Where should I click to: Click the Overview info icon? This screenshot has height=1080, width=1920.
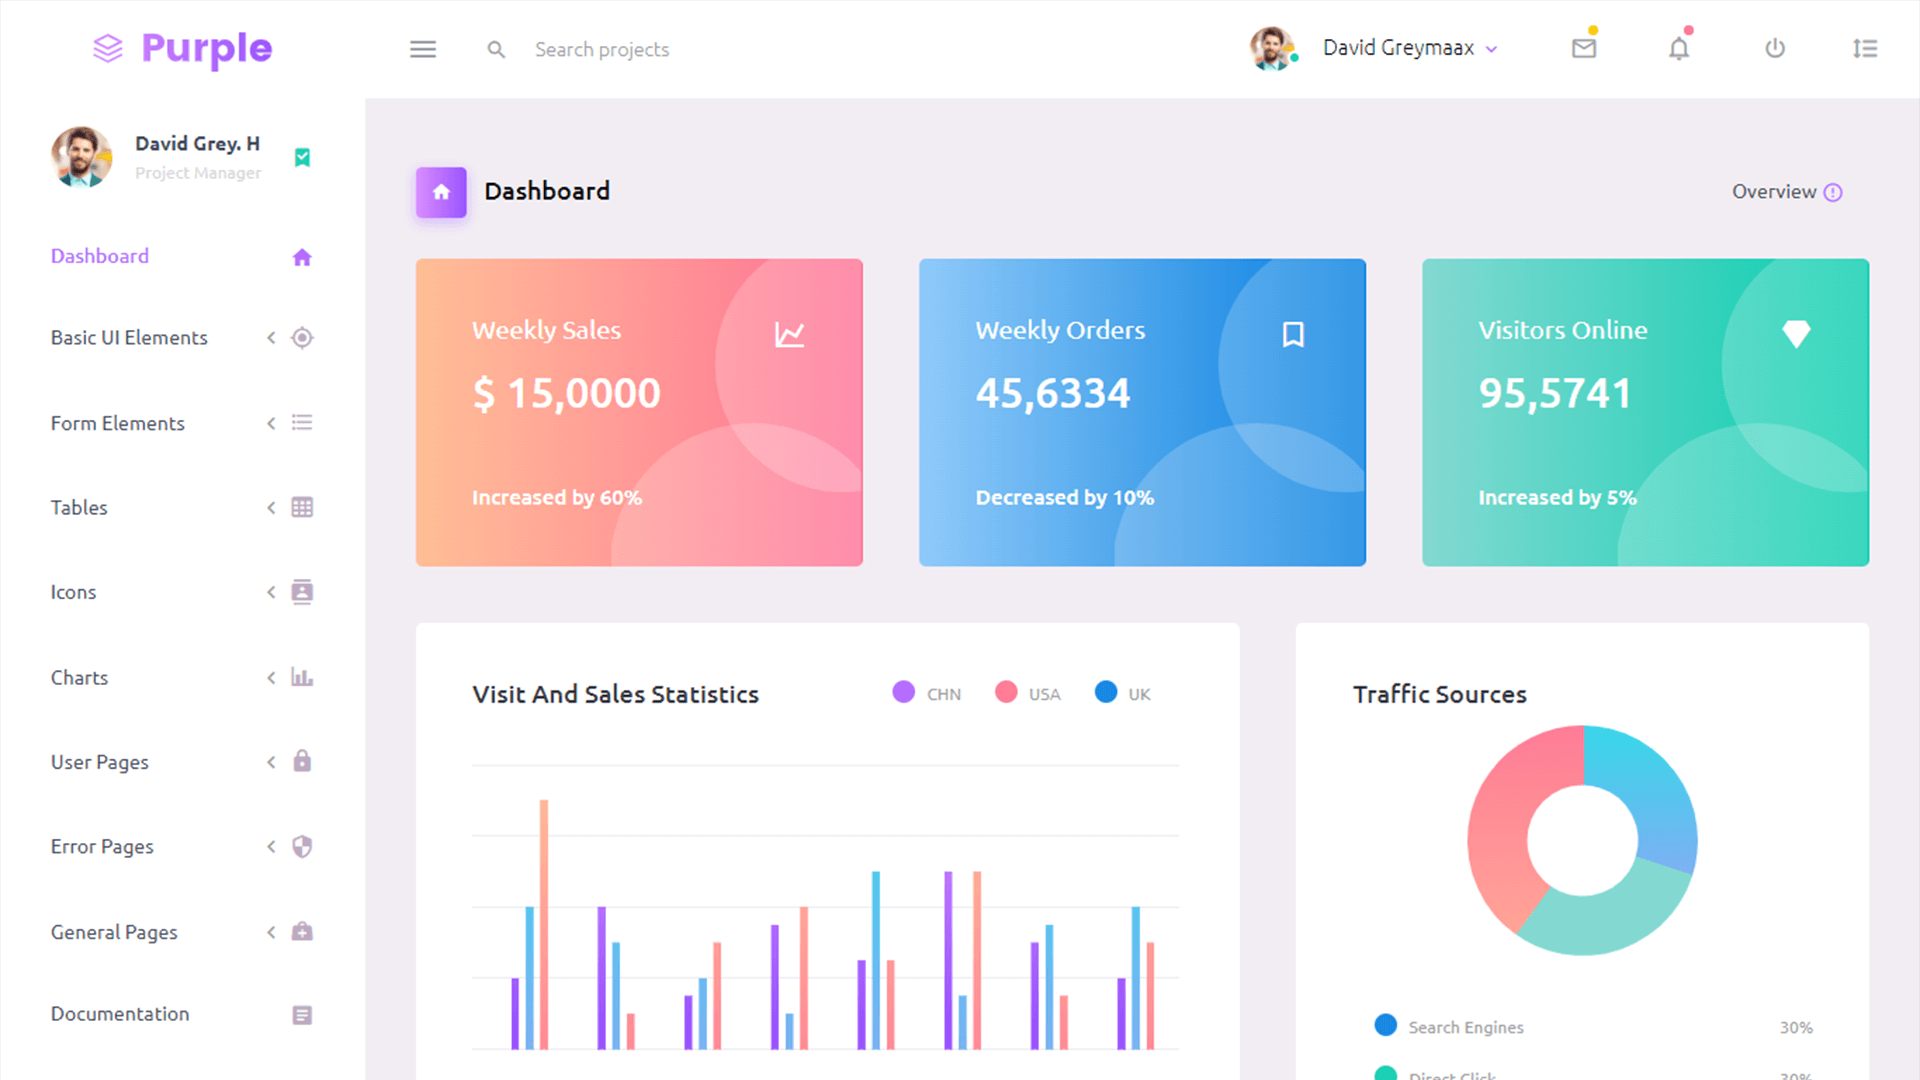[x=1832, y=192]
